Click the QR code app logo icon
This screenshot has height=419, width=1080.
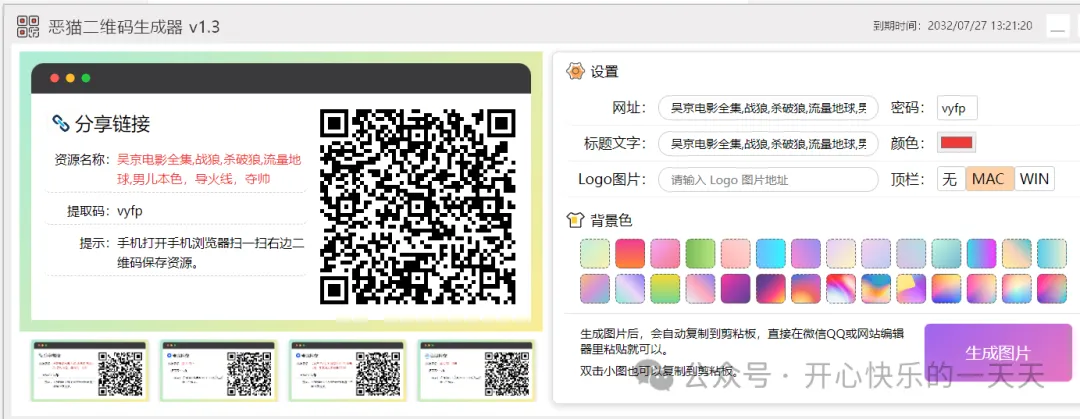(x=28, y=26)
